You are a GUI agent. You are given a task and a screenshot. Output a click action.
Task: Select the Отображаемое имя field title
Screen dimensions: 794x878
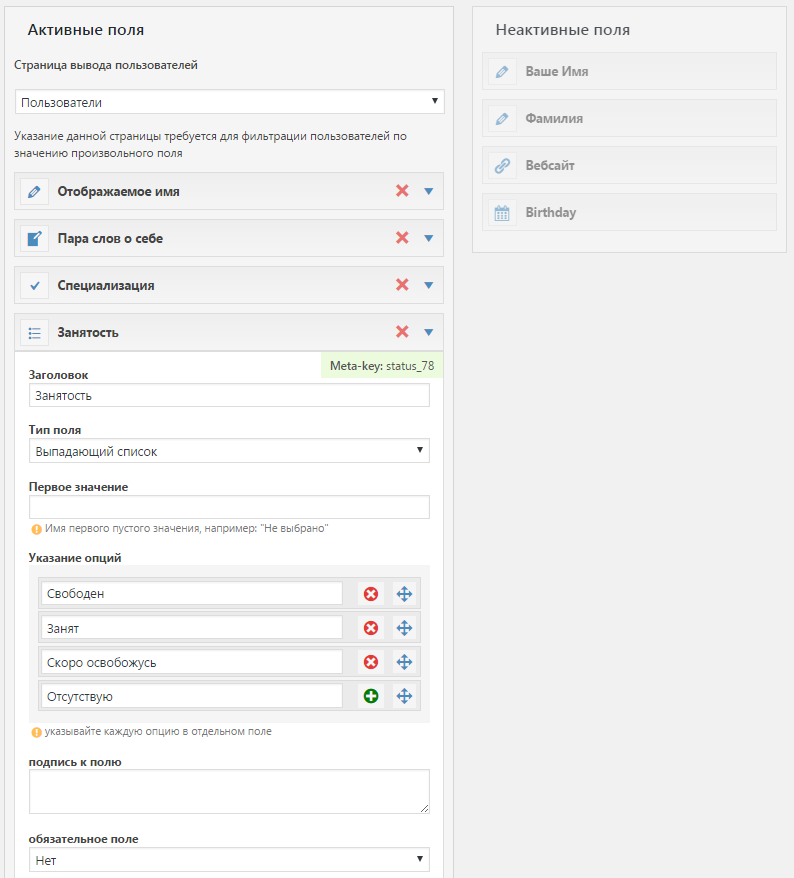click(x=118, y=192)
